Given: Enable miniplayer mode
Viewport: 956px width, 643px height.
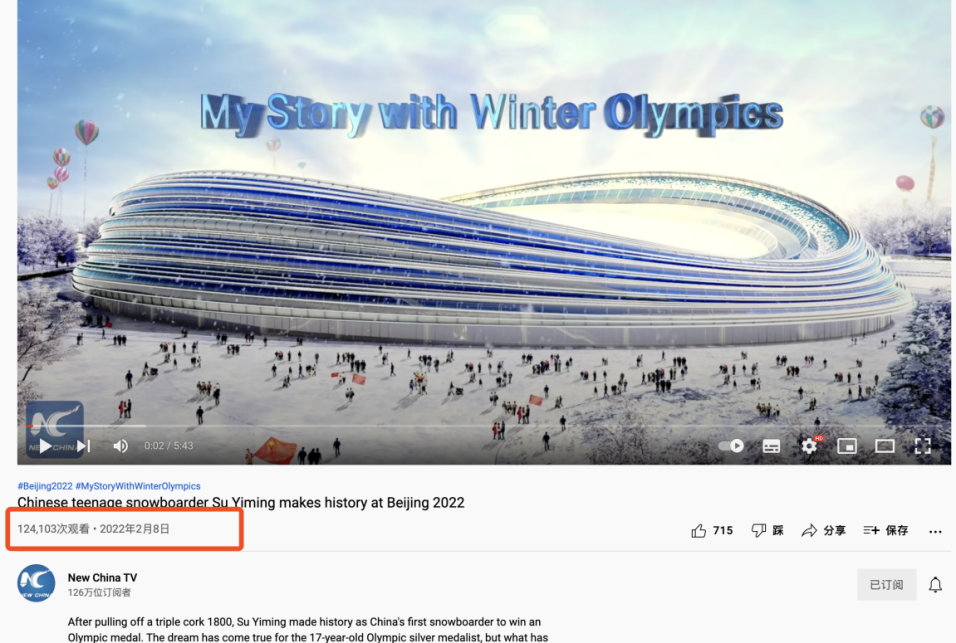Looking at the screenshot, I should tap(847, 446).
